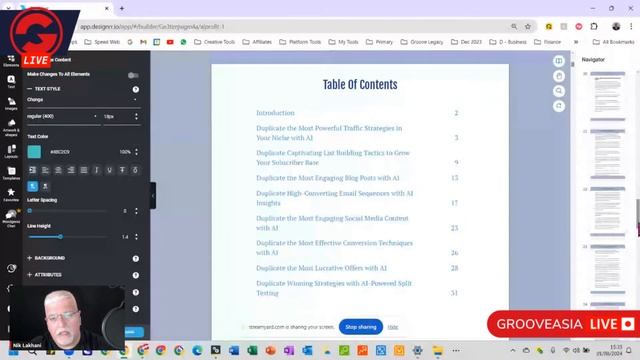Viewport: 640px width, 360px height.
Task: Click the ATTRIBUTES help icon
Action: click(x=136, y=276)
